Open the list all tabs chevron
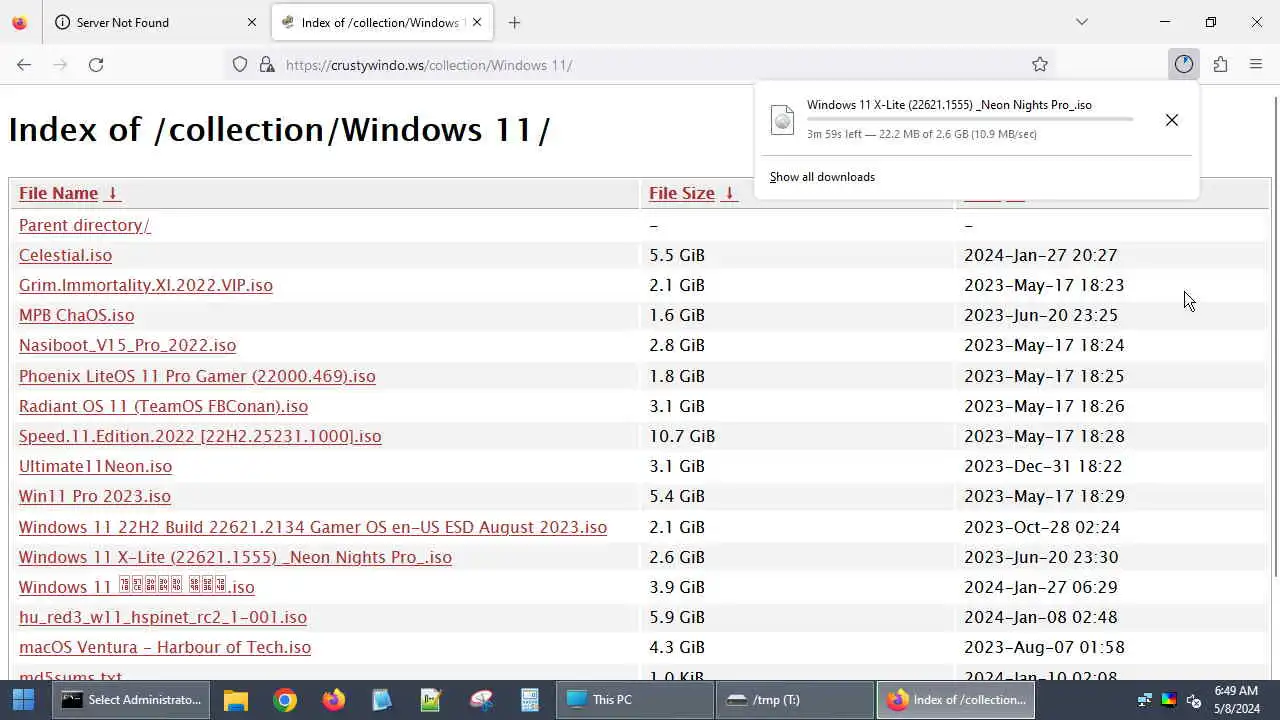Image resolution: width=1280 pixels, height=720 pixels. pyautogui.click(x=1082, y=22)
